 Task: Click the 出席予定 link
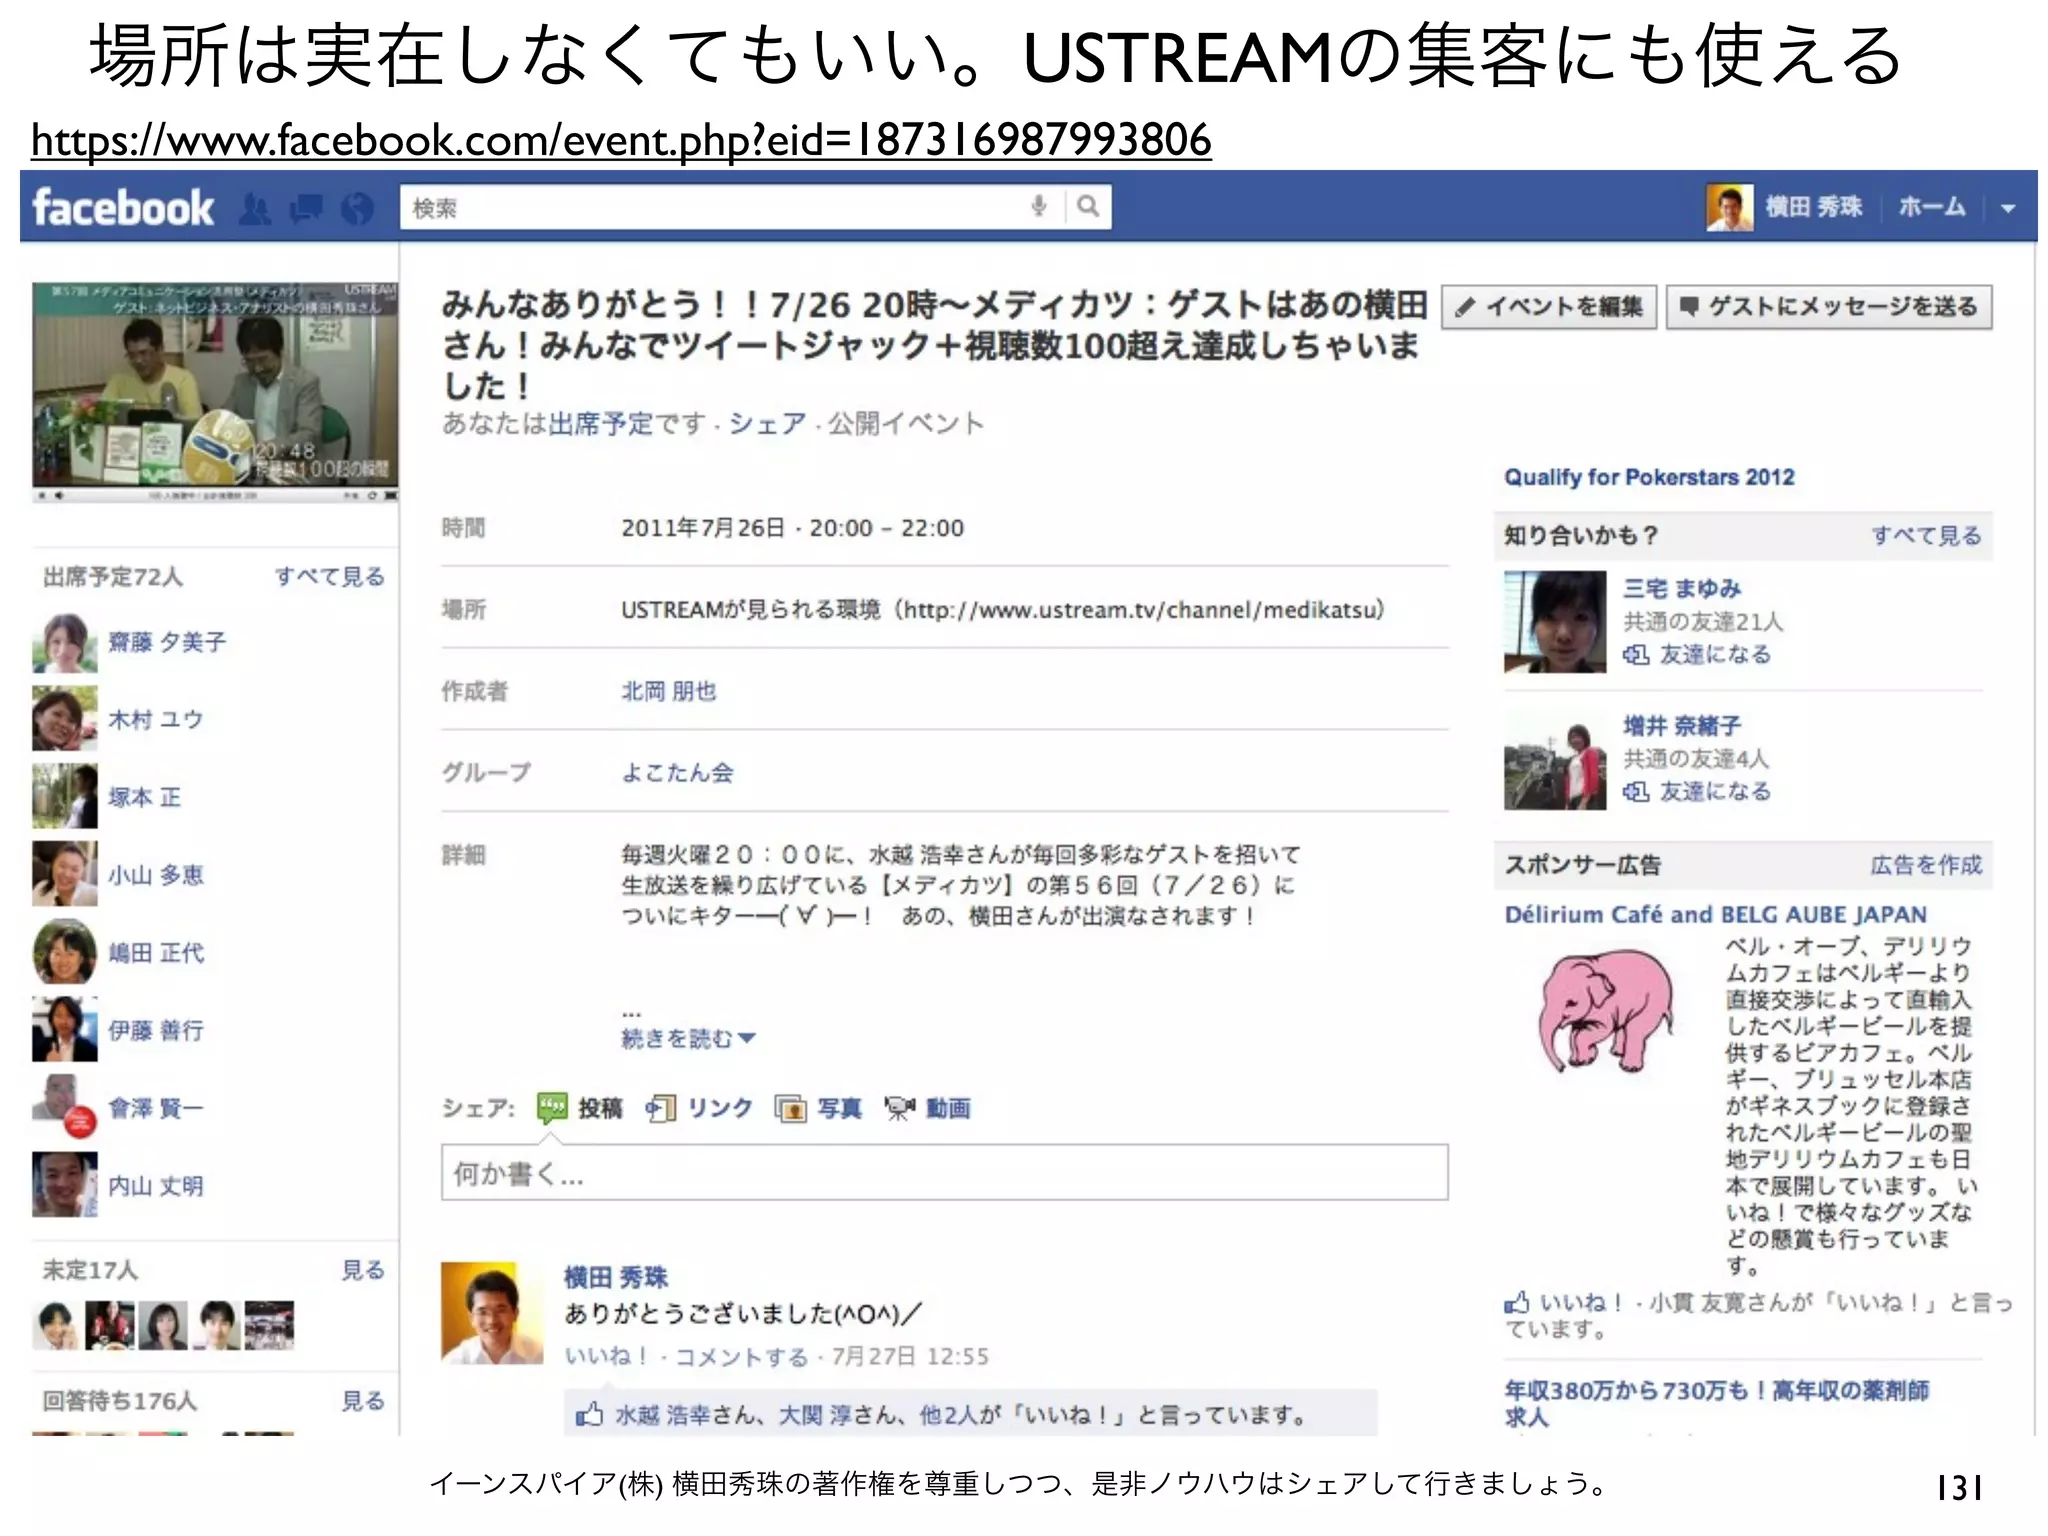click(599, 424)
